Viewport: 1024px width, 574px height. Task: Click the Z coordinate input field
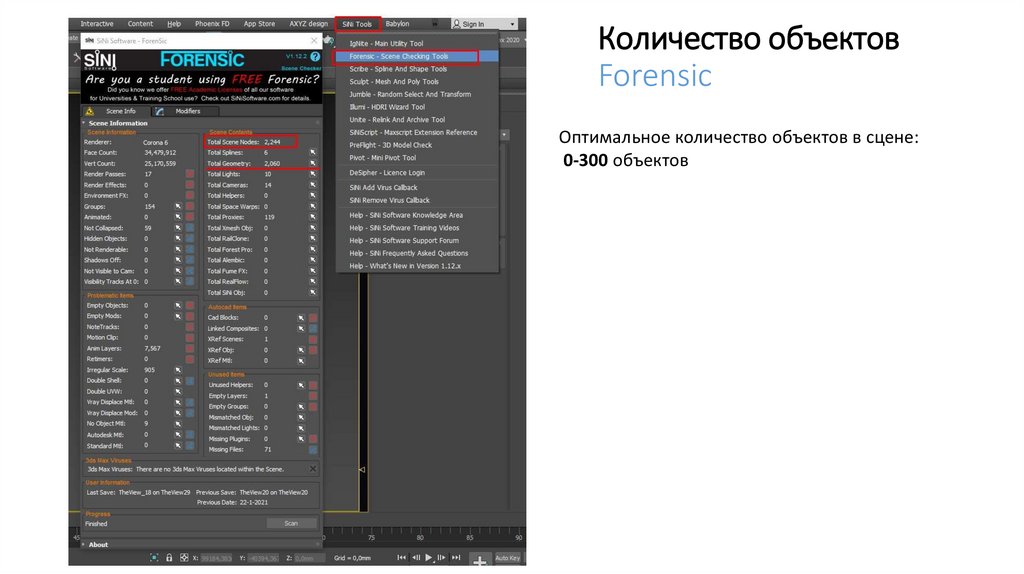(x=308, y=558)
